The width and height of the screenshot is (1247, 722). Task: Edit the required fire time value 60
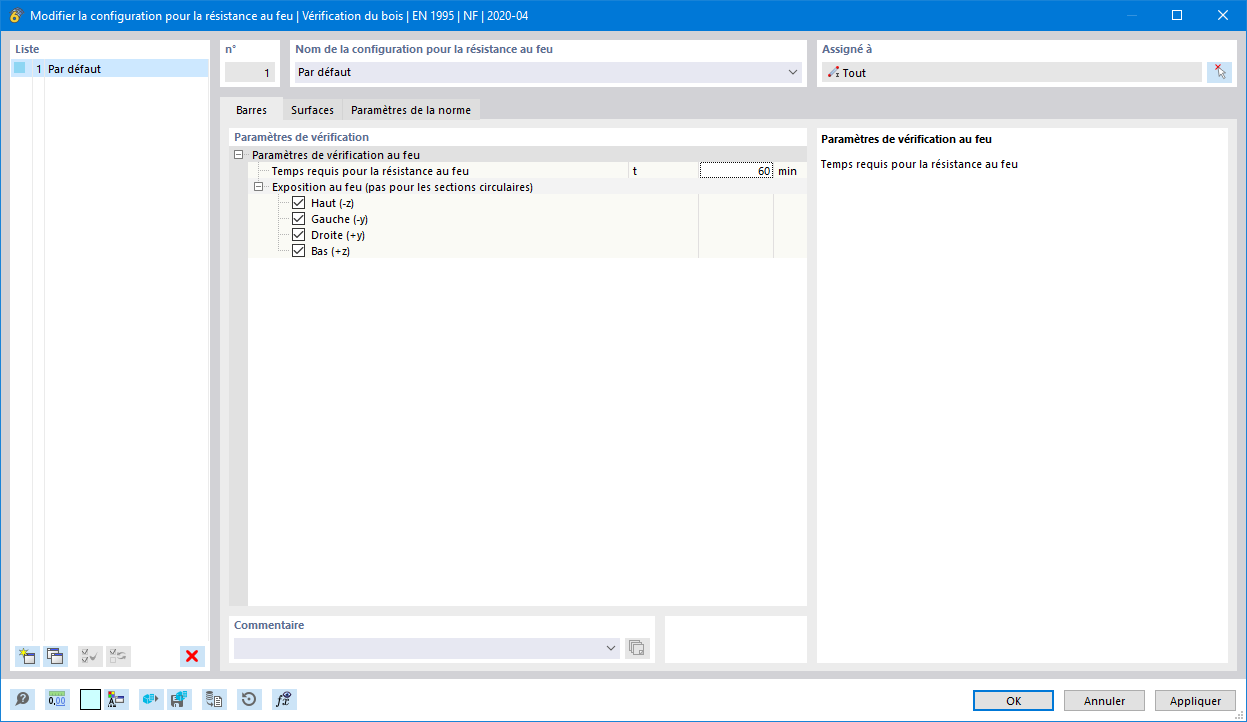coord(736,171)
